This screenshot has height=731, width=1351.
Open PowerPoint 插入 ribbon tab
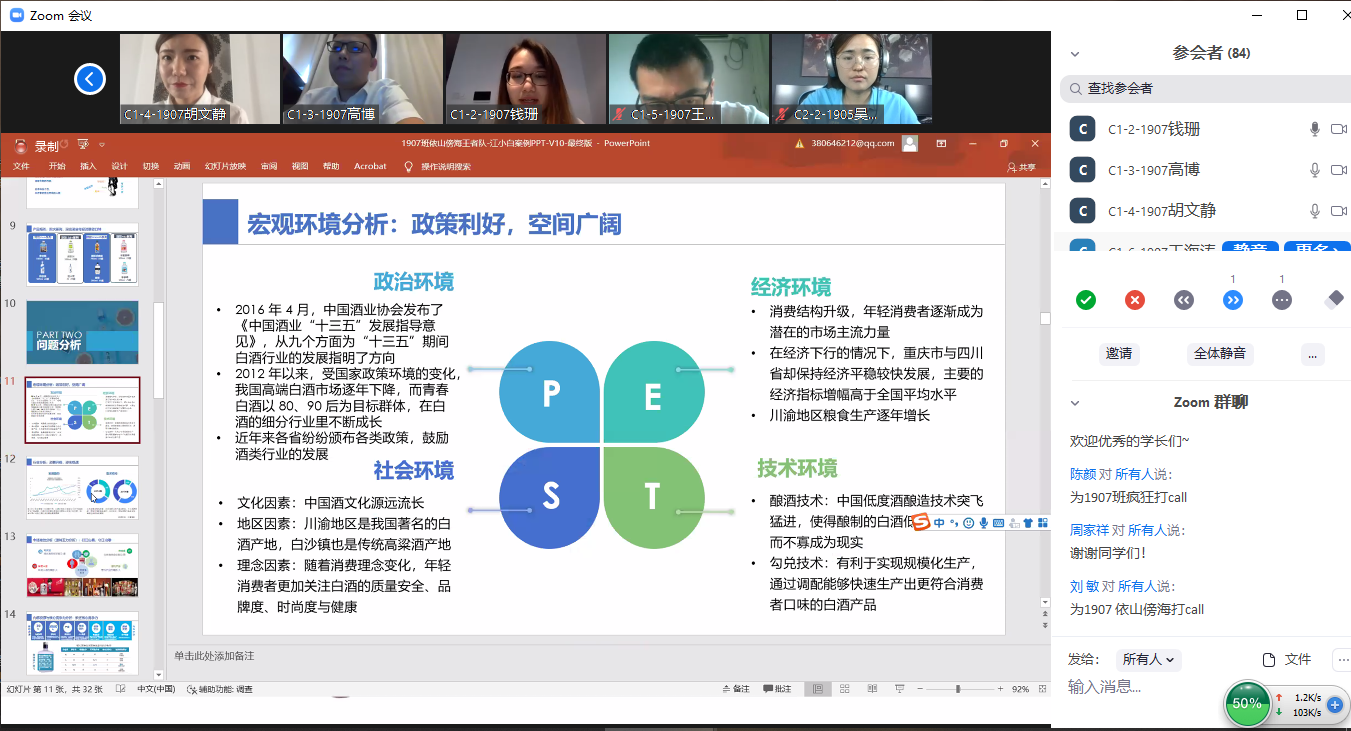[x=88, y=166]
